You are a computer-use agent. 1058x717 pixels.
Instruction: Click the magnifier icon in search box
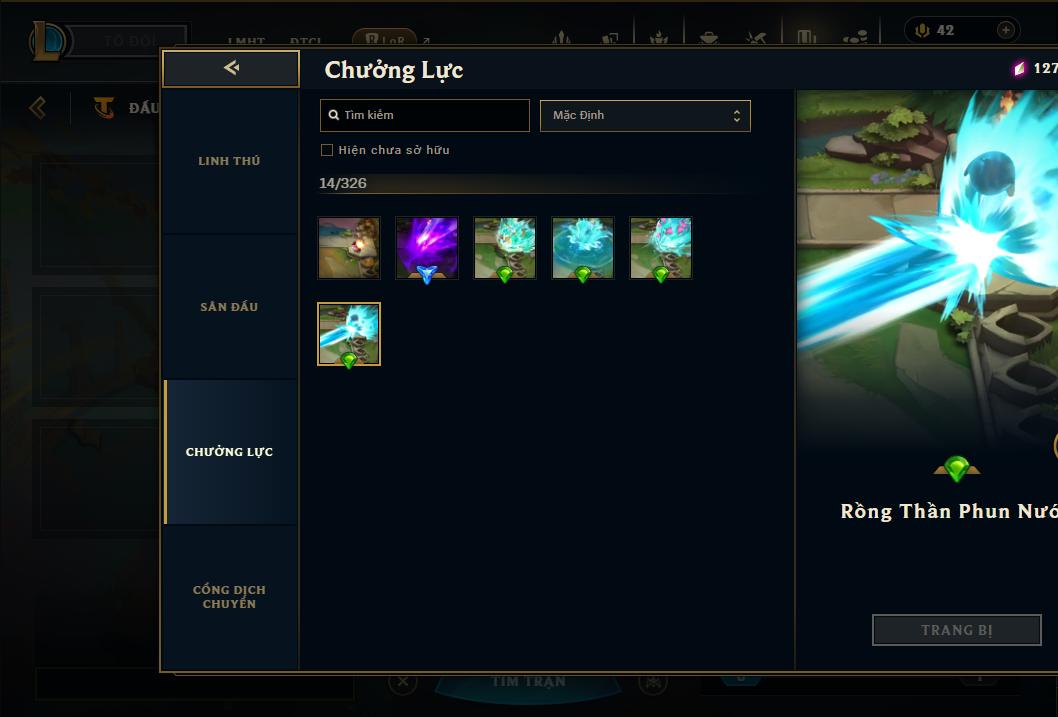coord(334,115)
